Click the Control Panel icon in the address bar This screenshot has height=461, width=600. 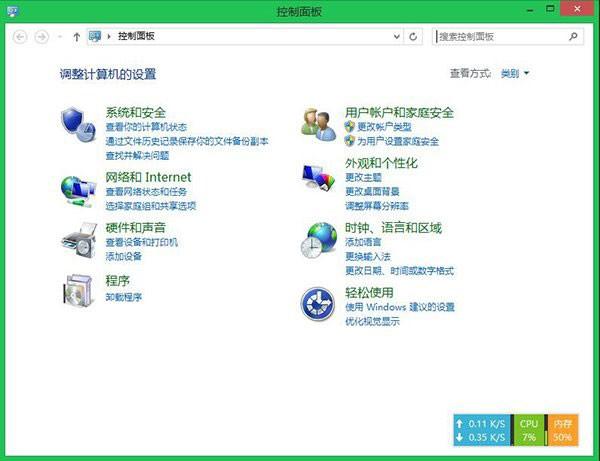95,36
